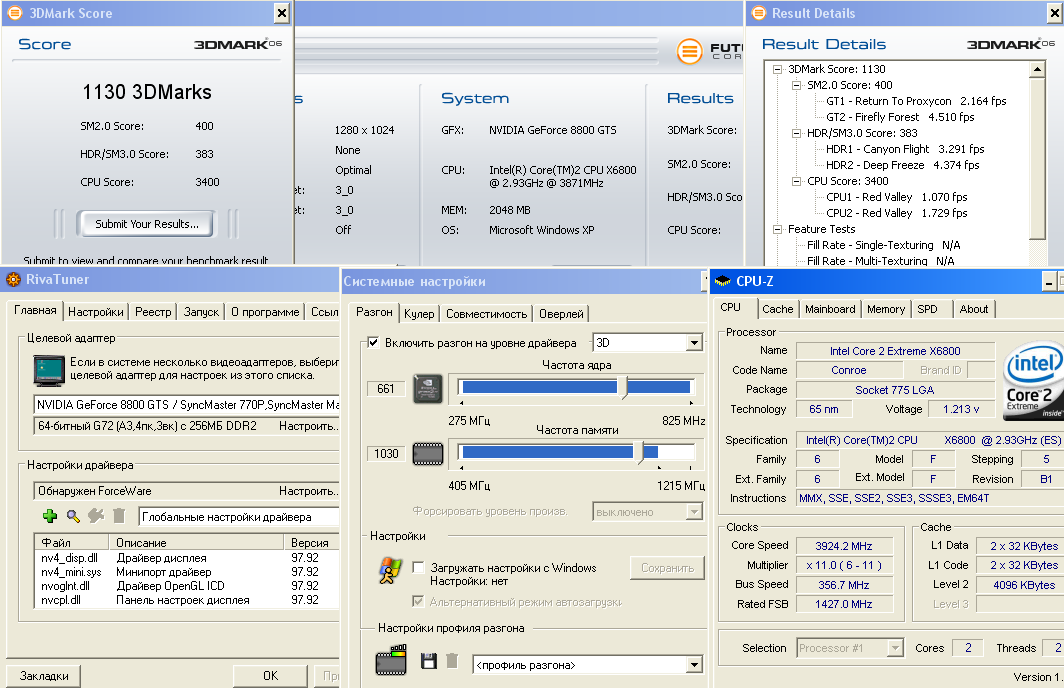Image resolution: width=1064 pixels, height=688 pixels.
Task: Select HDR2 - Deep Freeze result row
Action: pos(902,166)
